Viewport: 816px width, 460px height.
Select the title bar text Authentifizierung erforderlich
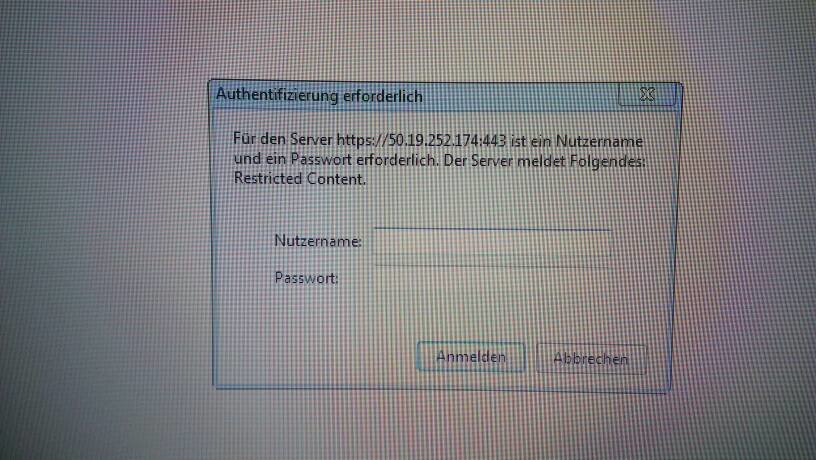pyautogui.click(x=319, y=96)
